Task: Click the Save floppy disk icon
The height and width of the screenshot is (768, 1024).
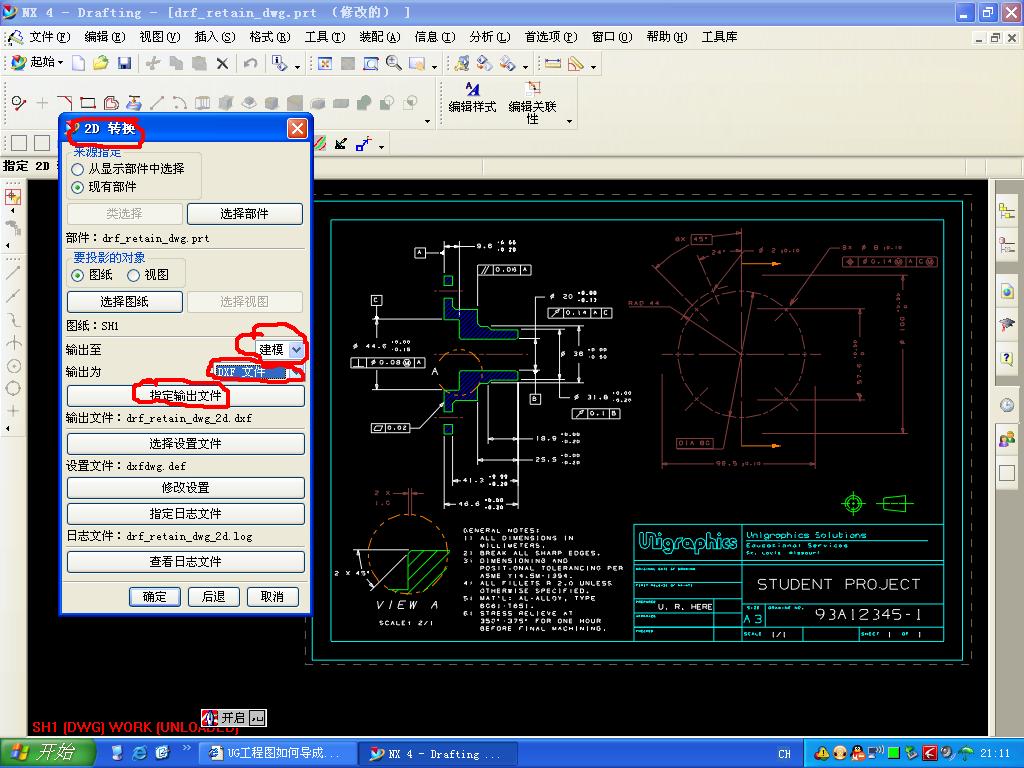Action: pyautogui.click(x=123, y=63)
